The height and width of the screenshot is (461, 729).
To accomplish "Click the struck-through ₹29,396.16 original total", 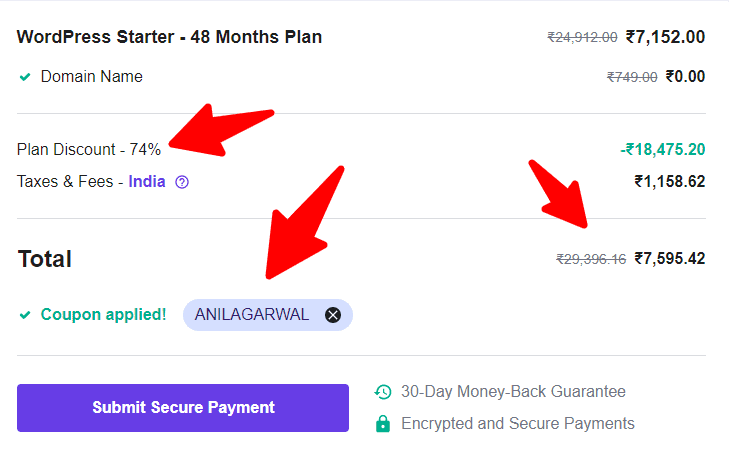I will point(591,259).
